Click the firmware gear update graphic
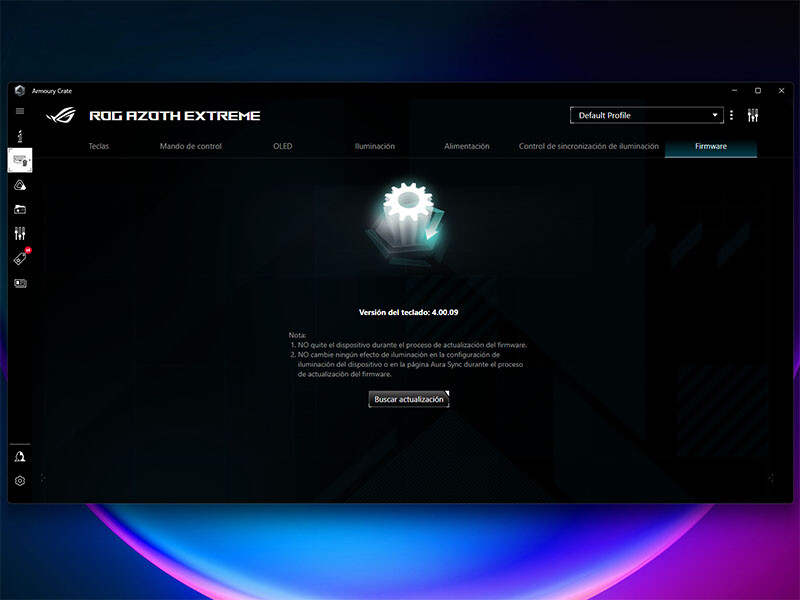800x600 pixels. tap(407, 224)
